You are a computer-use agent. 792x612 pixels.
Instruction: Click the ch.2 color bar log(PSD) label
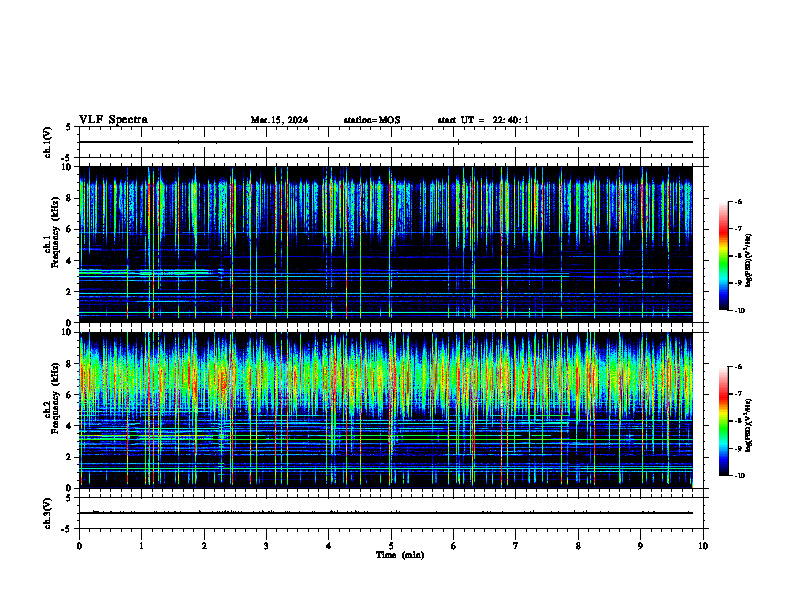(749, 425)
